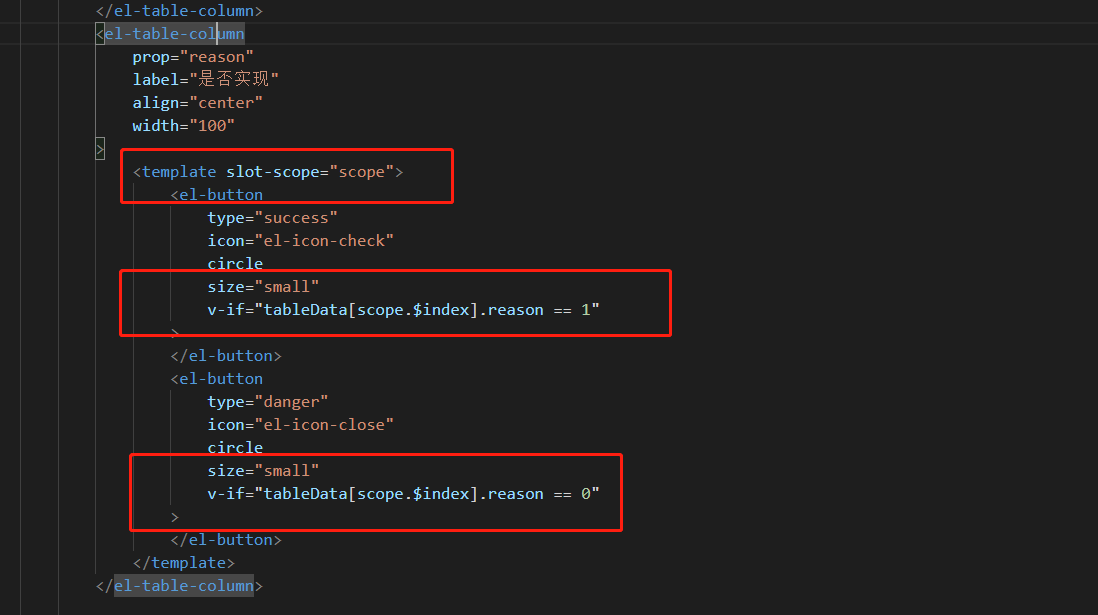Click the circle attribute under el-icon-close

click(x=235, y=448)
